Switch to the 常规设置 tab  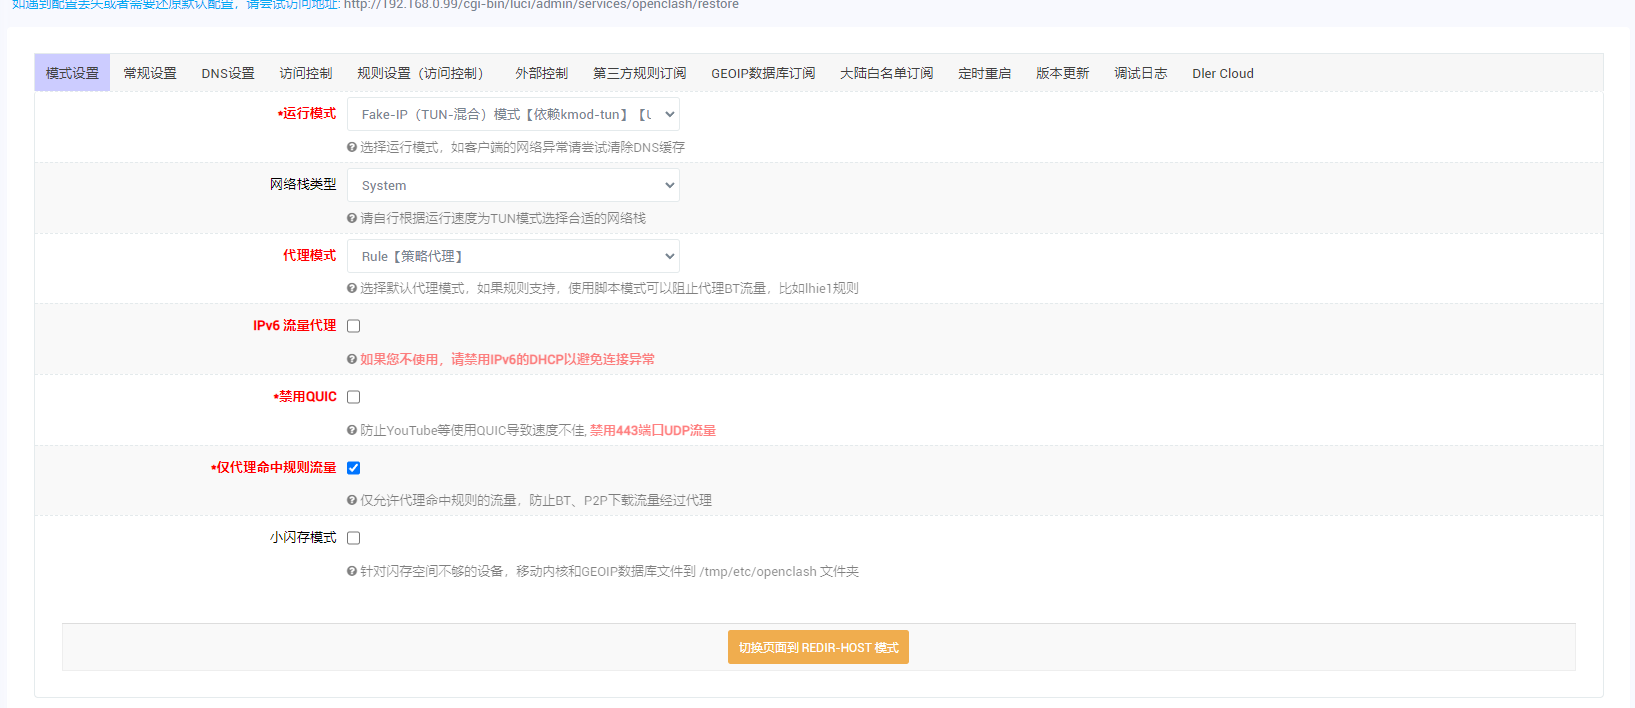pyautogui.click(x=150, y=73)
